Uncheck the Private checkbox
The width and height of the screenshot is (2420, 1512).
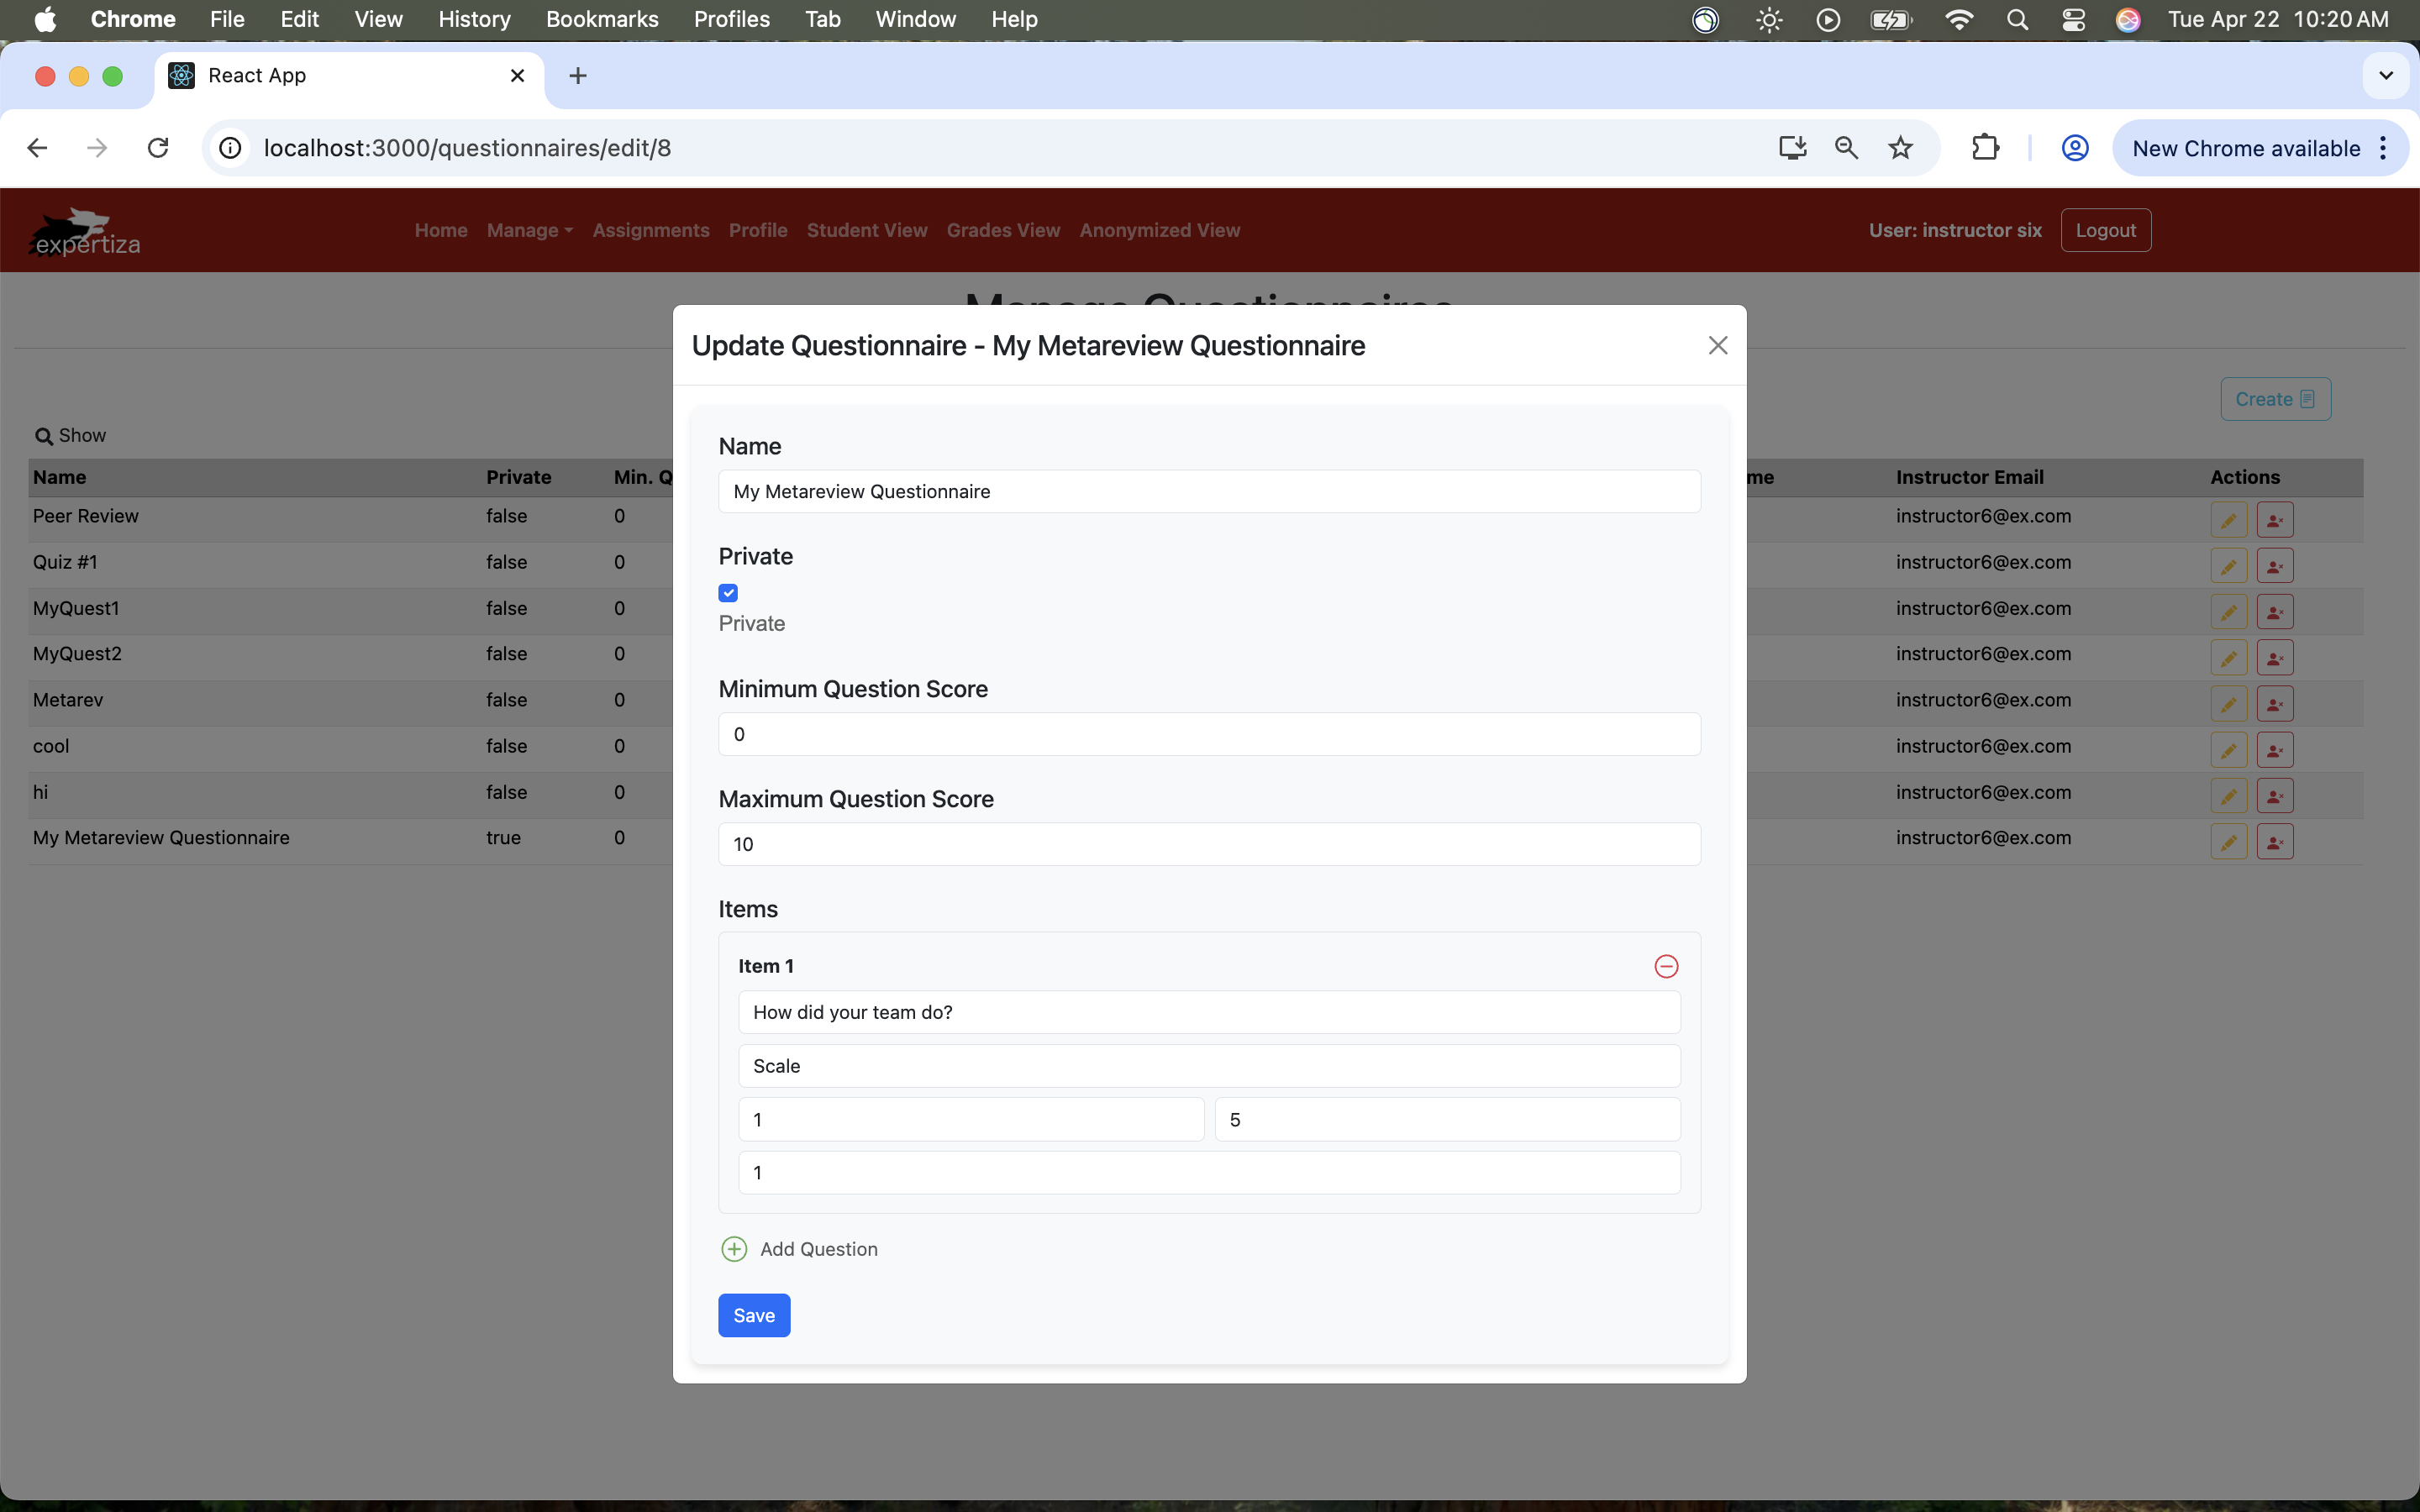pos(728,593)
